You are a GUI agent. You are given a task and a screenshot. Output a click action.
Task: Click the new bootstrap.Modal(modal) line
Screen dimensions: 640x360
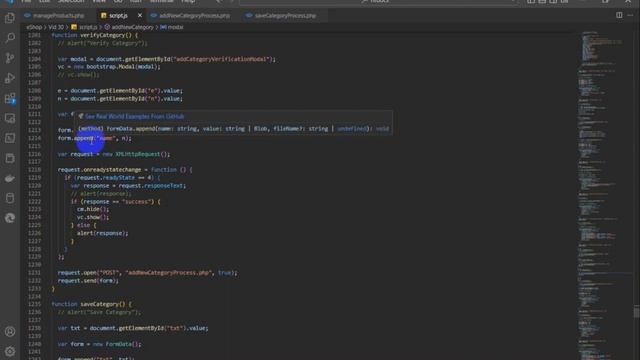tap(109, 67)
